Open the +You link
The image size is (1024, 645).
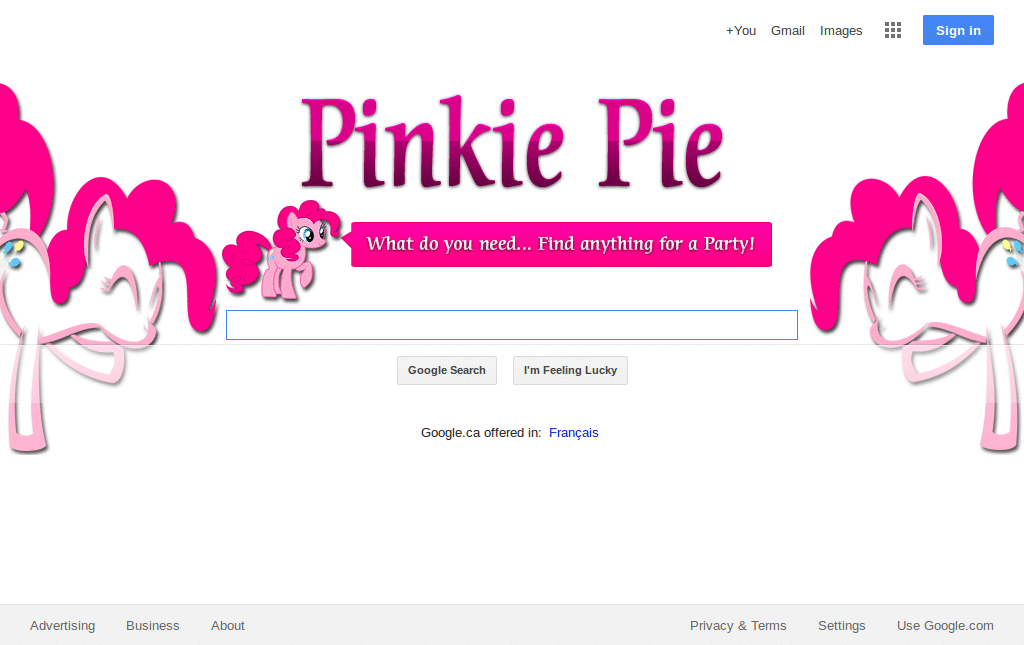pyautogui.click(x=741, y=31)
